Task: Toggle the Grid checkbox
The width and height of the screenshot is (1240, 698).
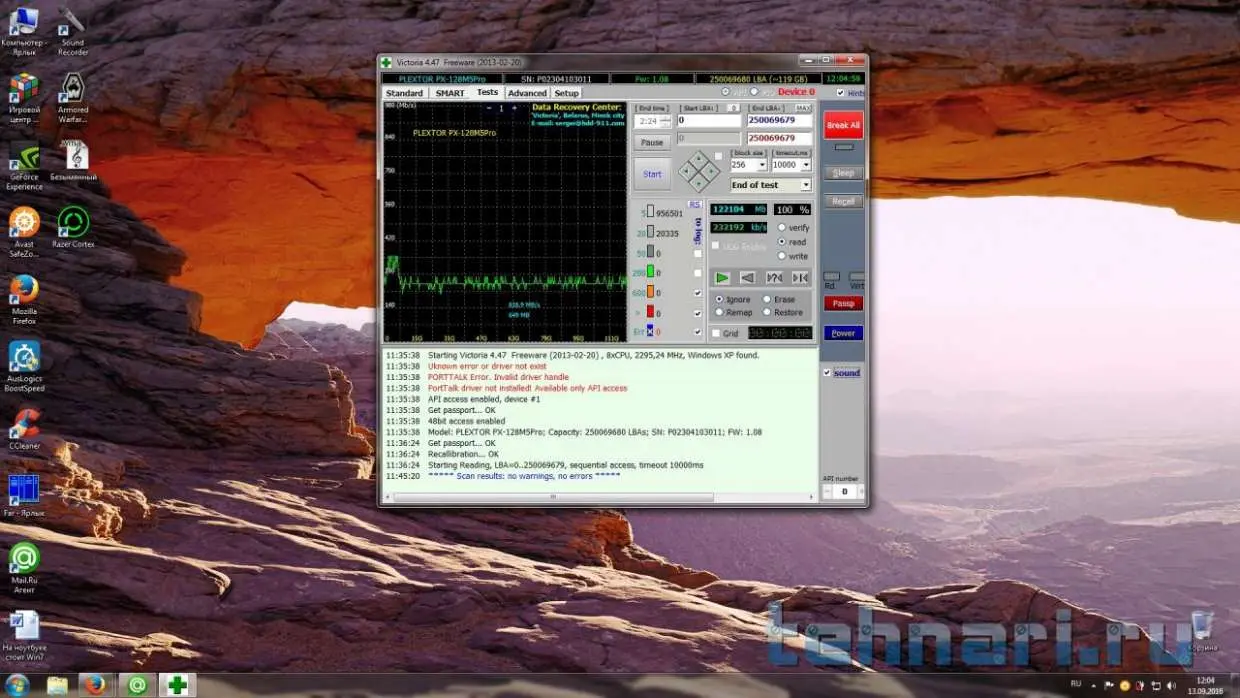Action: 716,333
